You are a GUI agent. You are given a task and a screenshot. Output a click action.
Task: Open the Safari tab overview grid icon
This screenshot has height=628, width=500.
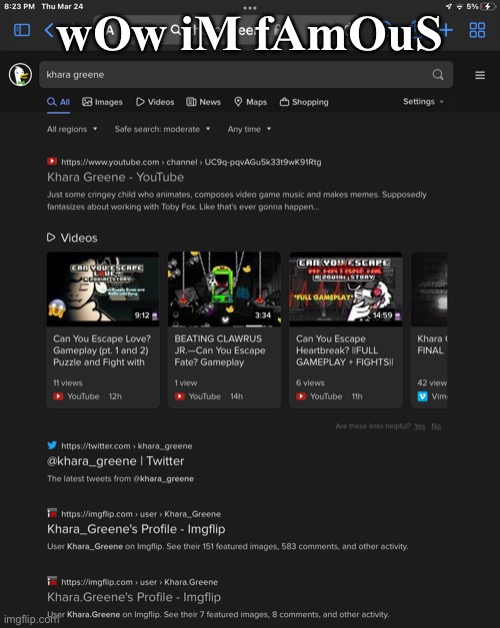[477, 30]
